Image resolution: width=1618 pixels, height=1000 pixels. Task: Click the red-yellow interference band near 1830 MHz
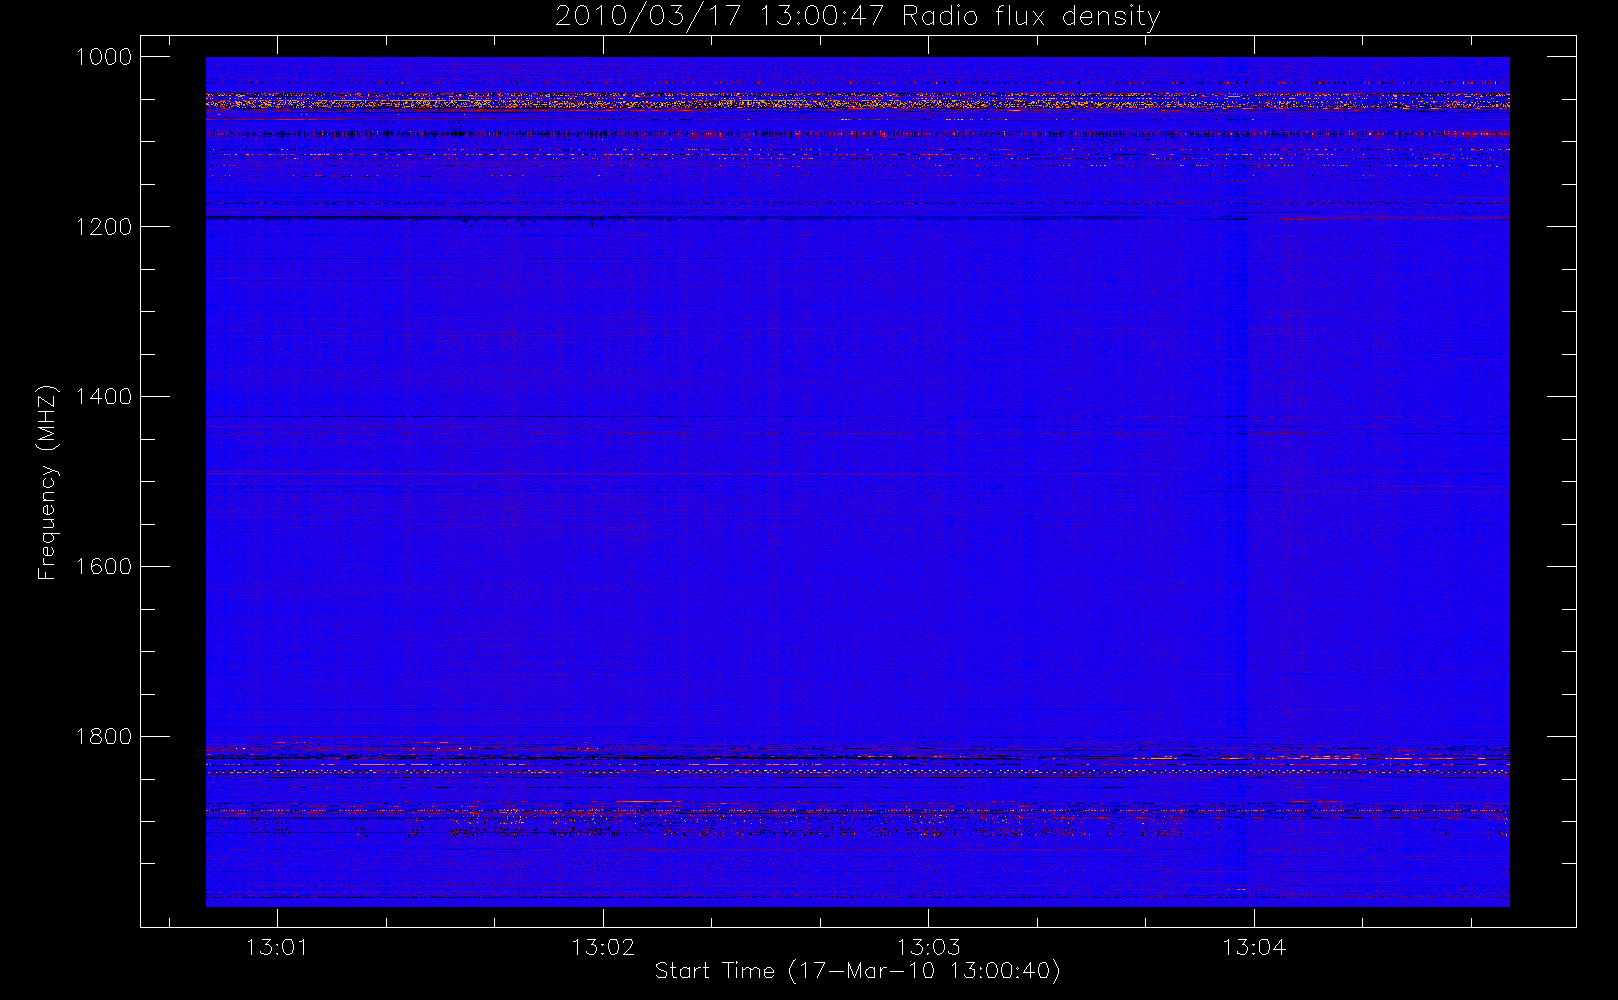857,761
